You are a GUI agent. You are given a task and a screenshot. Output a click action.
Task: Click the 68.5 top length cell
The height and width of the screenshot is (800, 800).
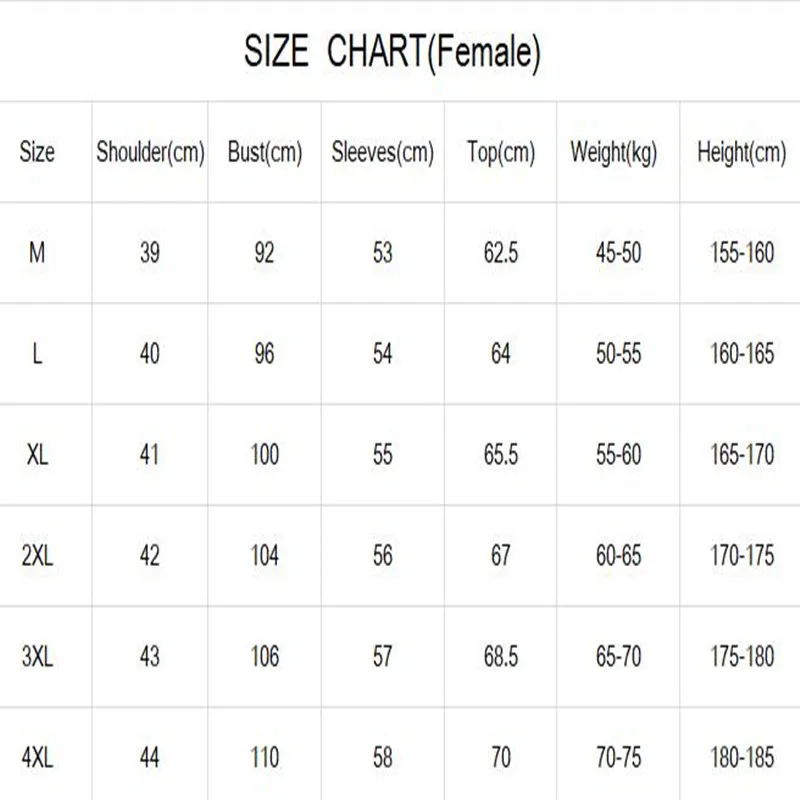click(501, 657)
